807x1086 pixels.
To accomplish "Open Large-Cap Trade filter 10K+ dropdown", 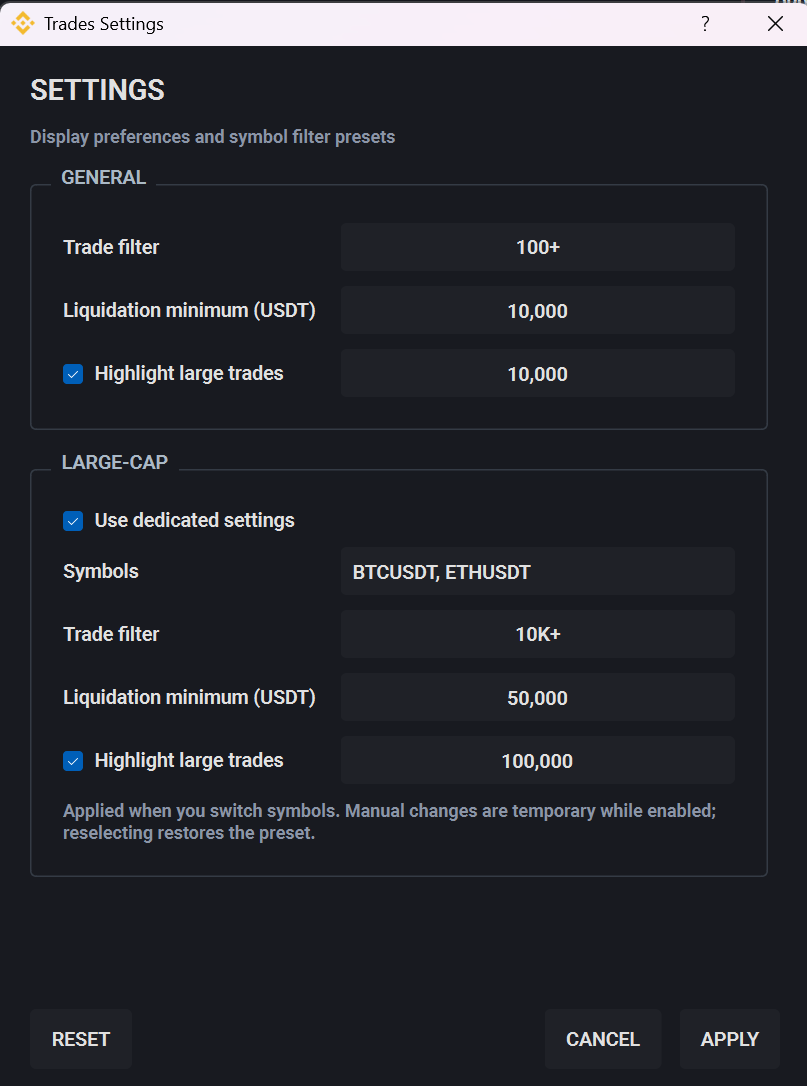I will [538, 634].
